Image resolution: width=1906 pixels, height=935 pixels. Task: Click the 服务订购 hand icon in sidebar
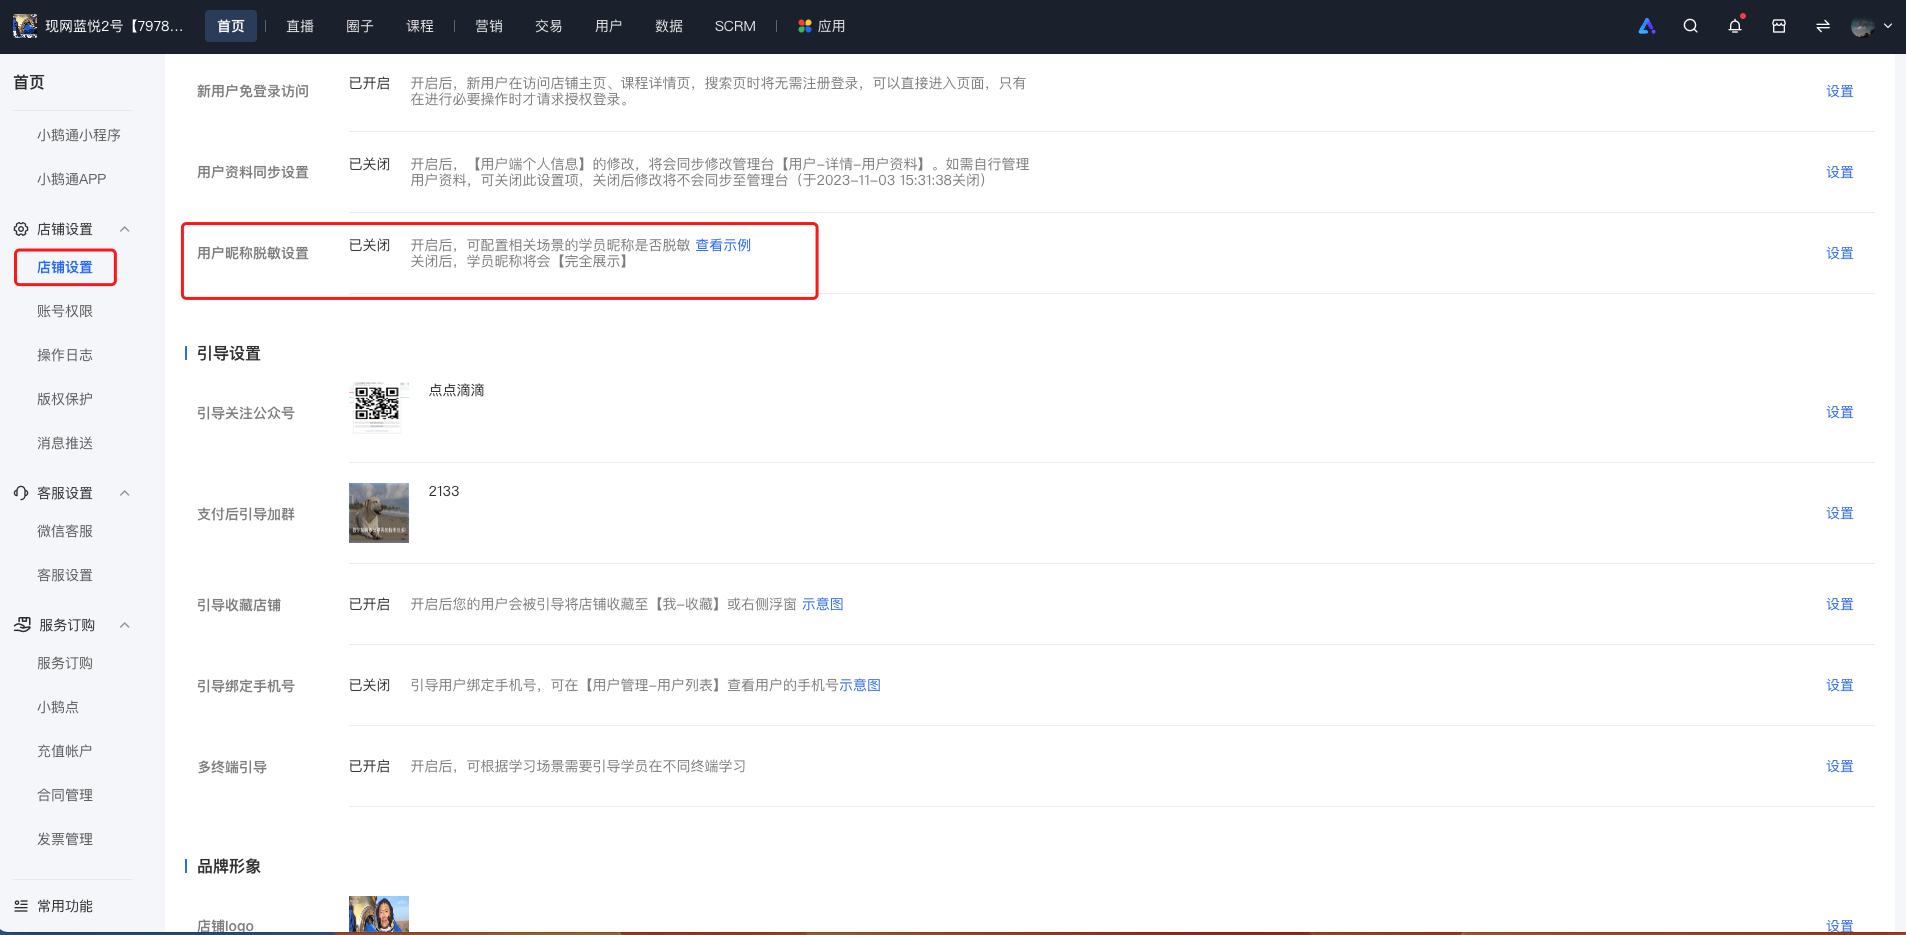coord(22,625)
